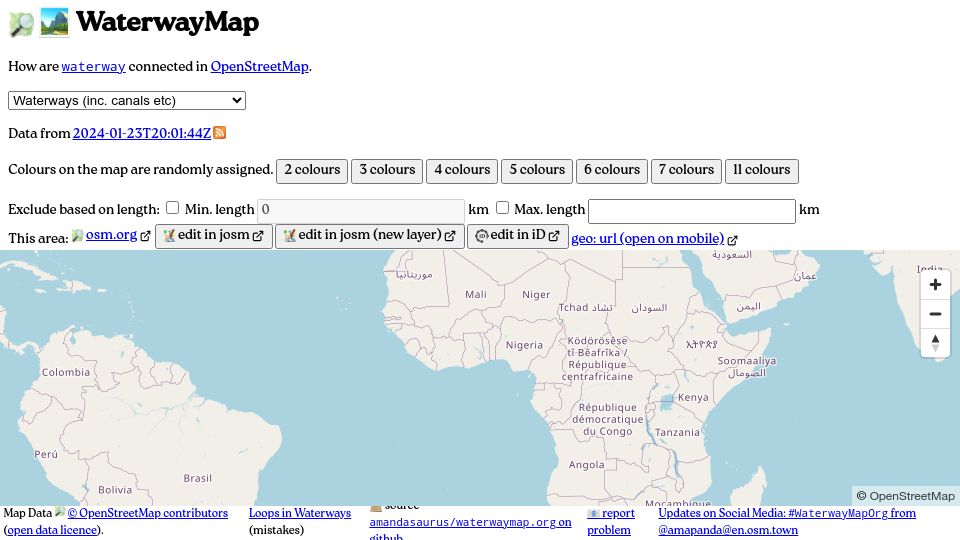Click the Colombia label on the map
The height and width of the screenshot is (540, 960).
pyautogui.click(x=66, y=372)
